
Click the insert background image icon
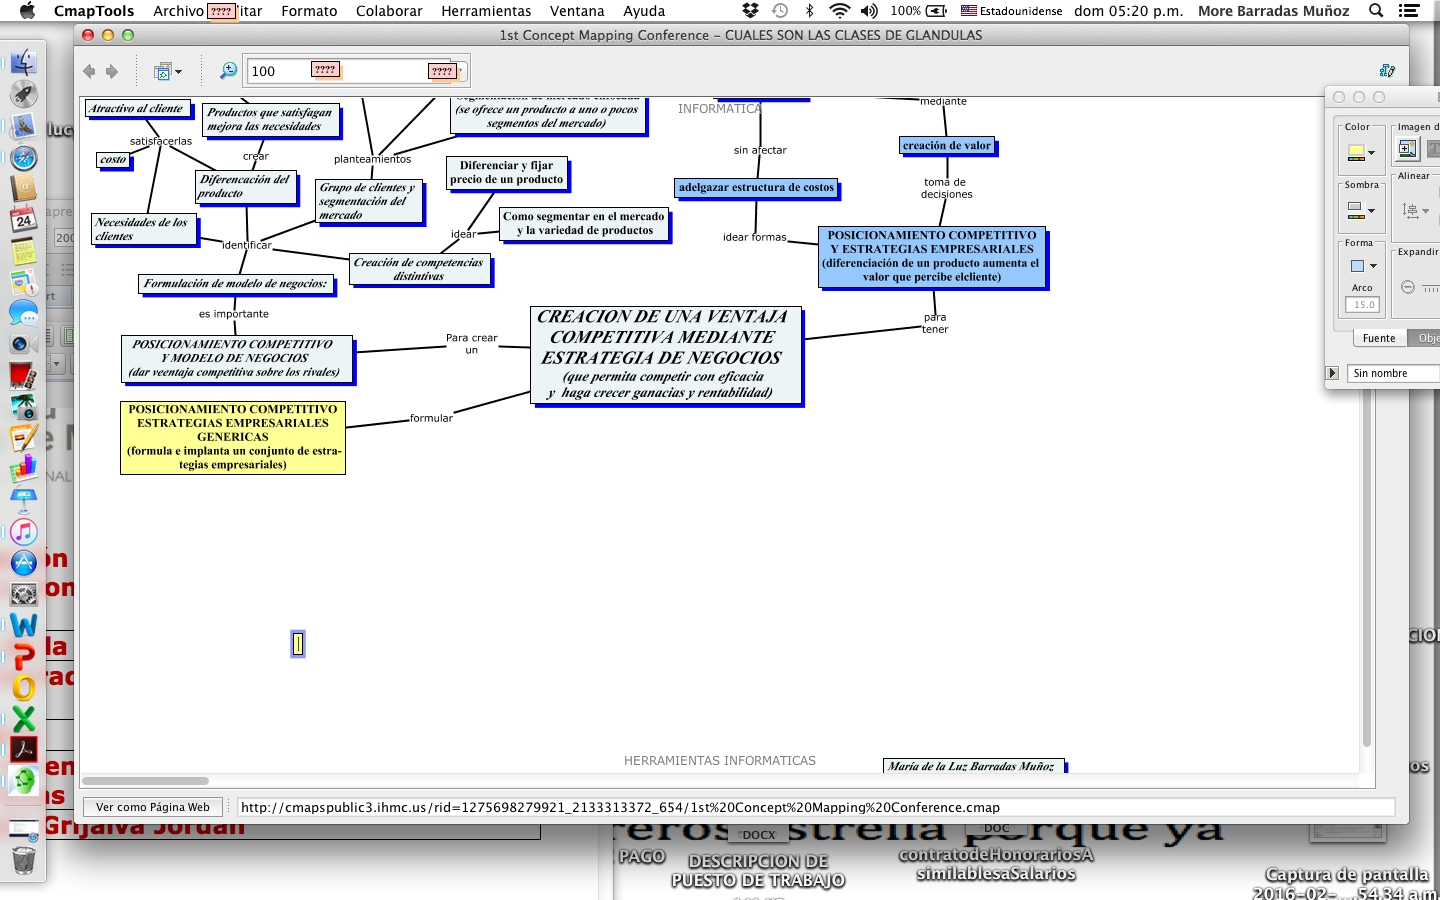pos(1407,149)
